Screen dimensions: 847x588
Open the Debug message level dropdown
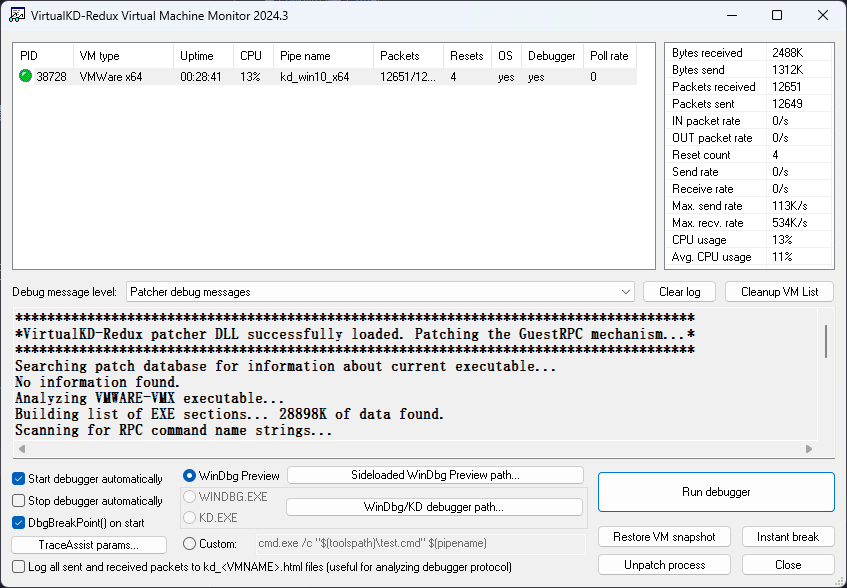(380, 292)
